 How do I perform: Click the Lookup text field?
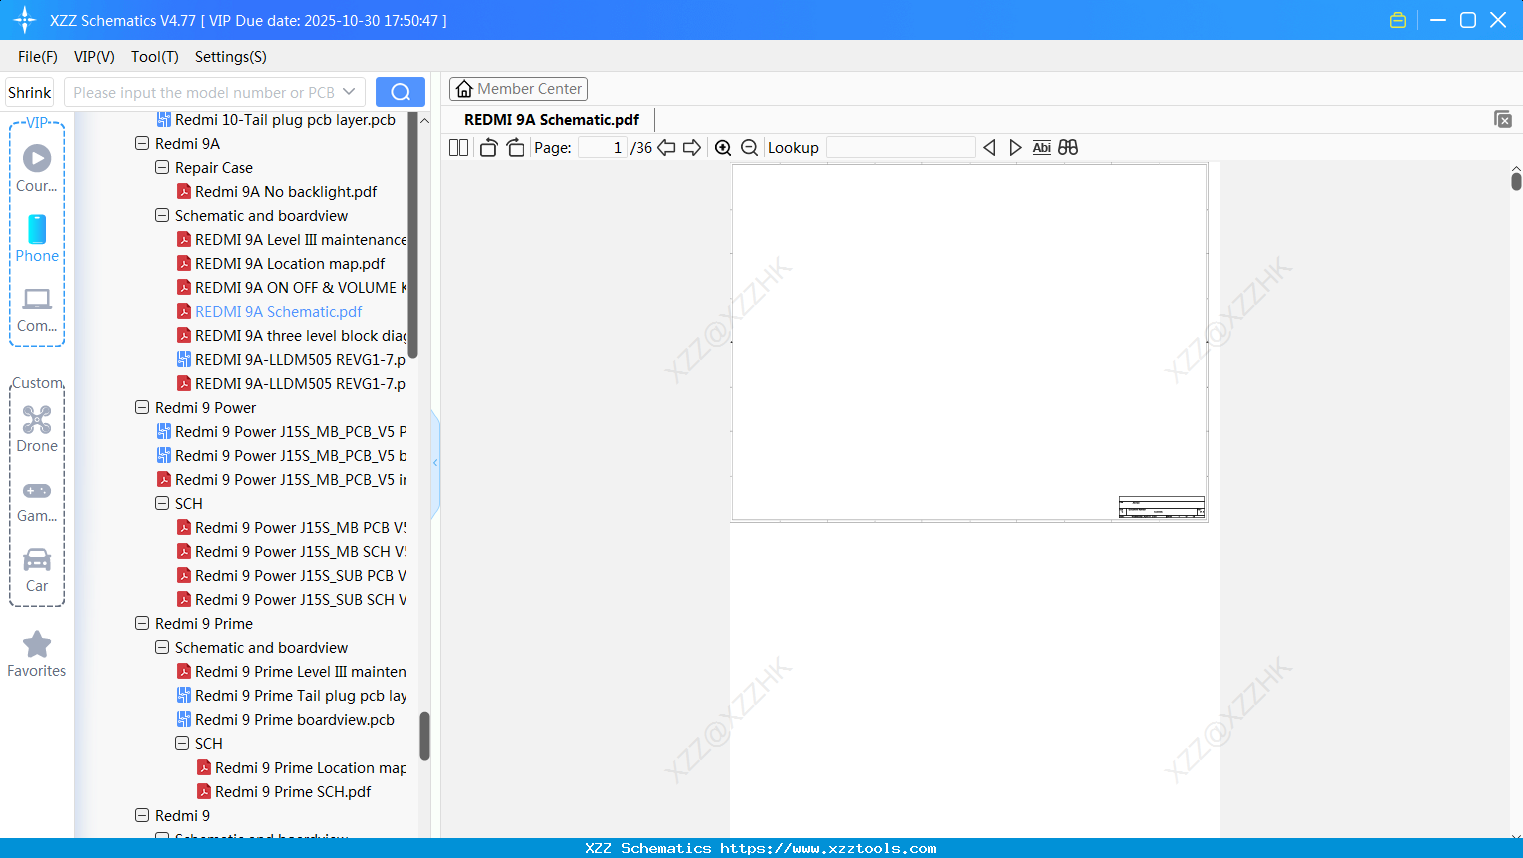click(x=901, y=148)
